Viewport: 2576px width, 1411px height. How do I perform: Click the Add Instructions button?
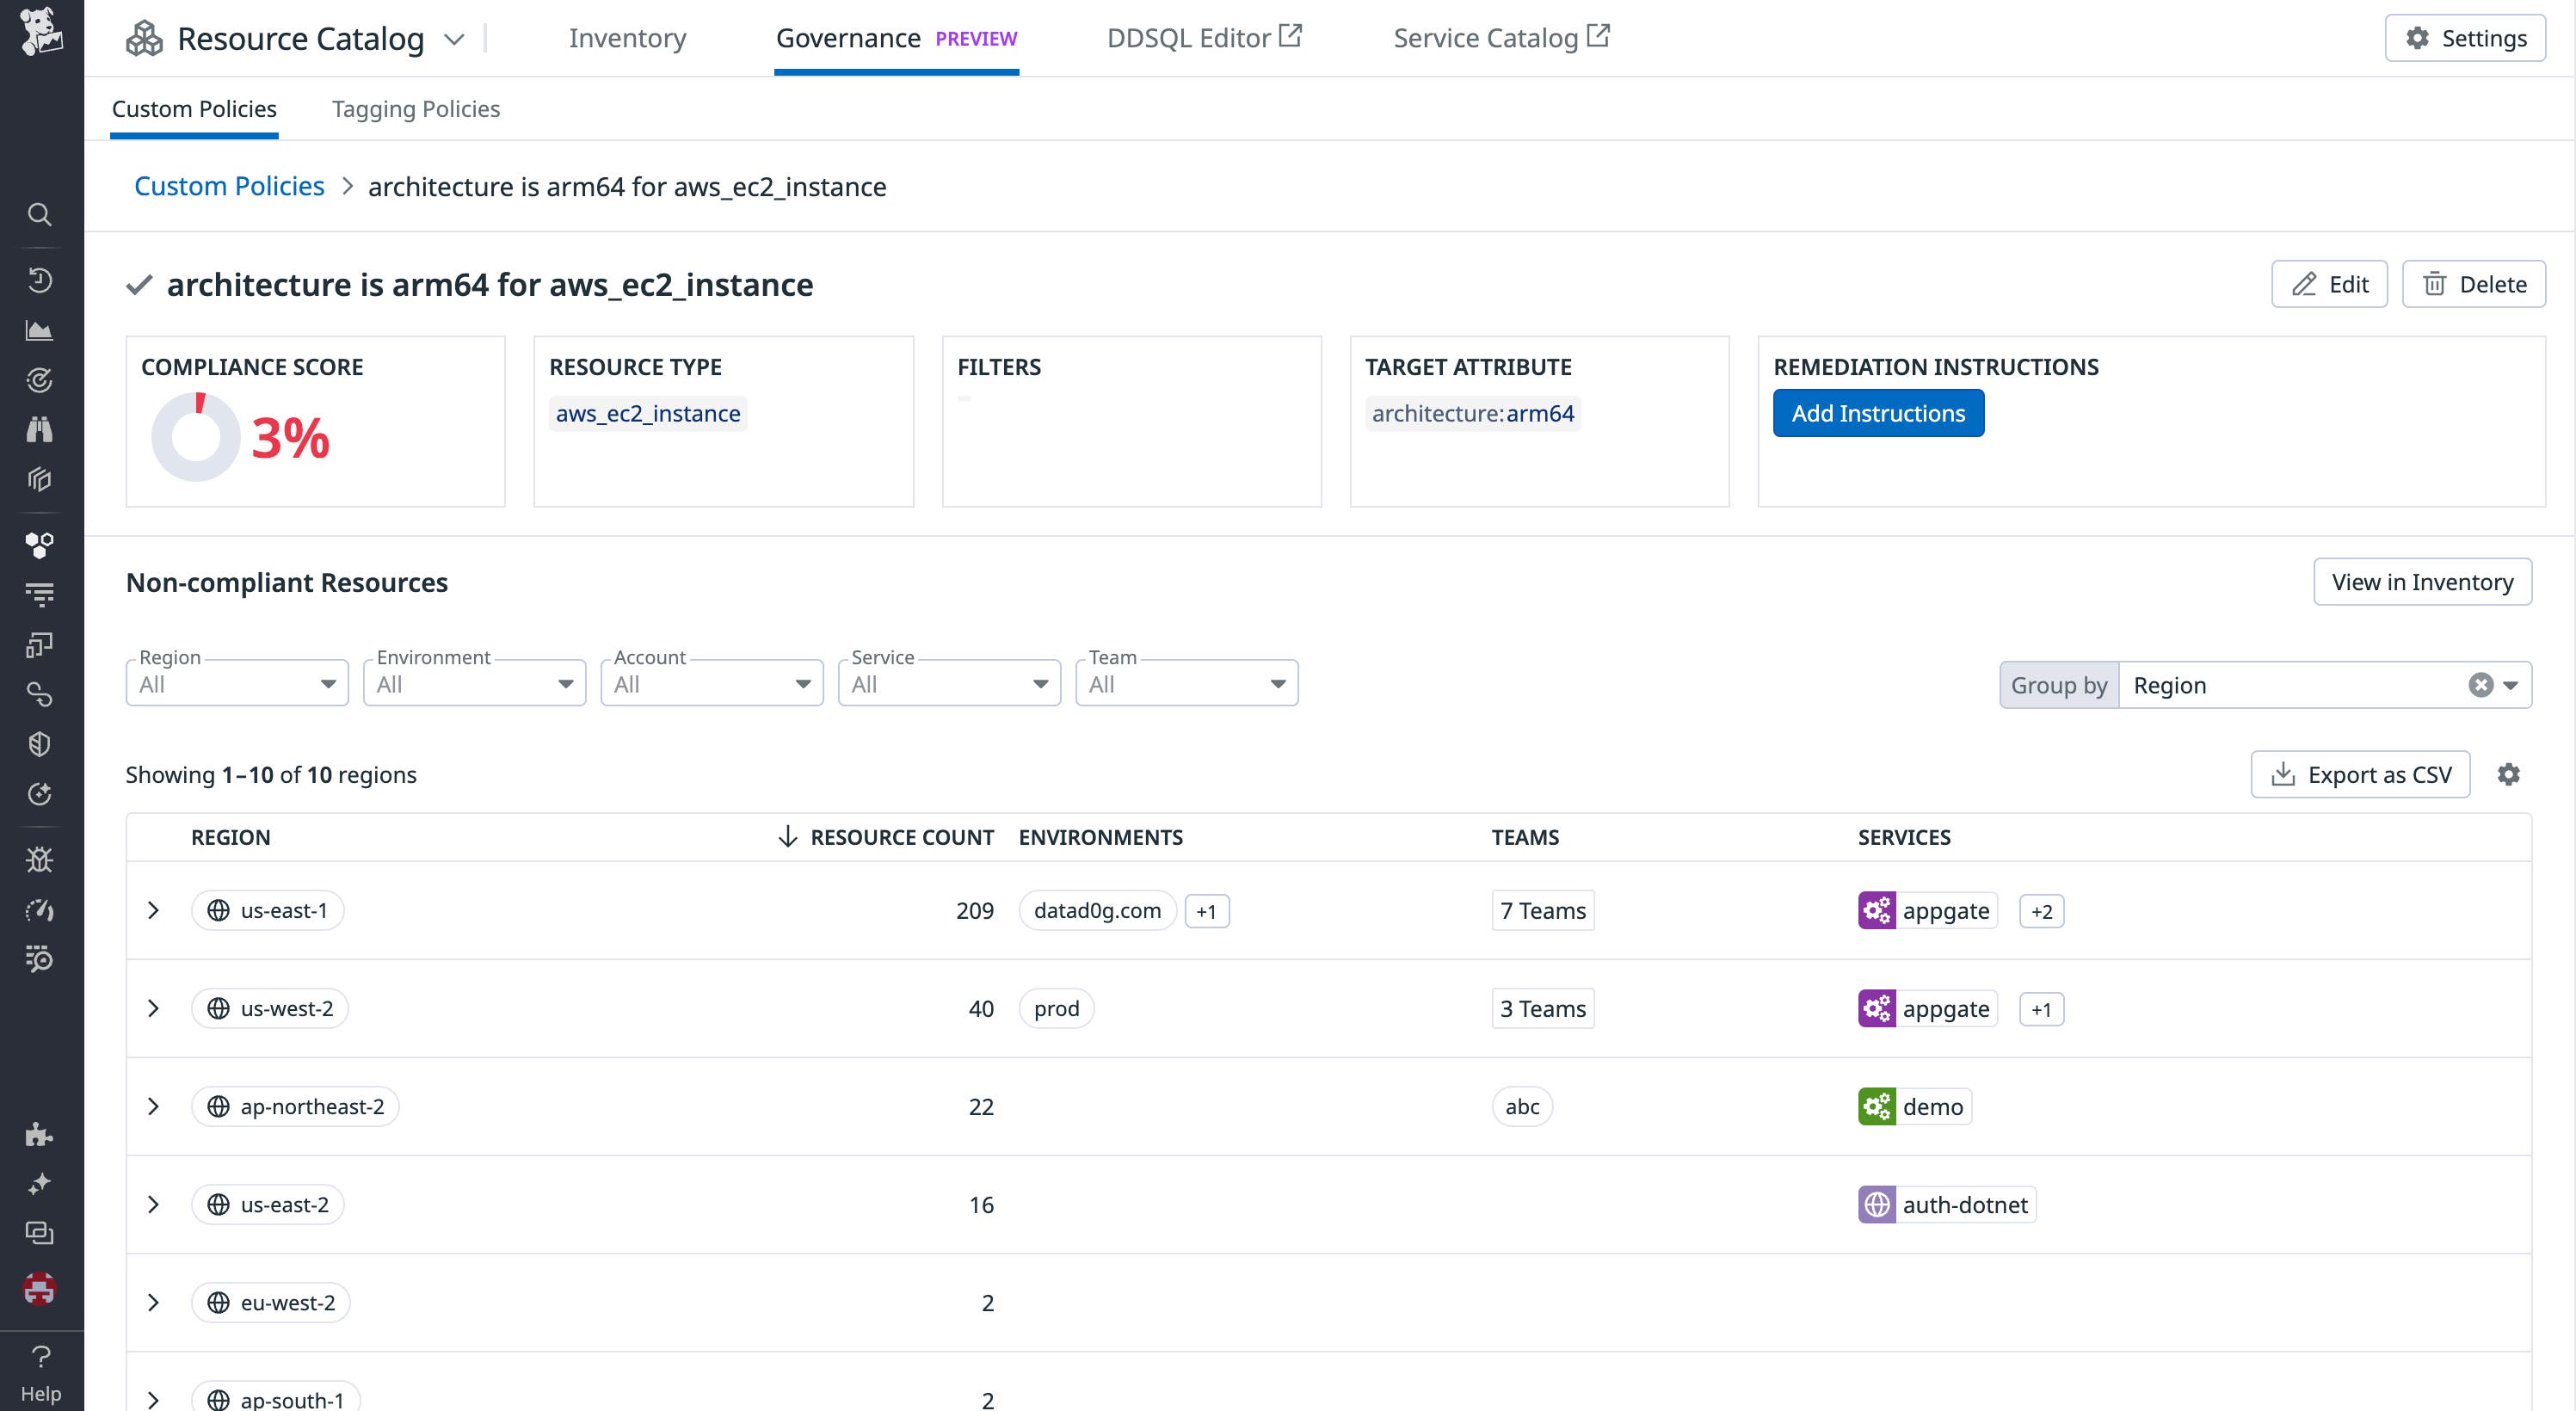coord(1878,413)
